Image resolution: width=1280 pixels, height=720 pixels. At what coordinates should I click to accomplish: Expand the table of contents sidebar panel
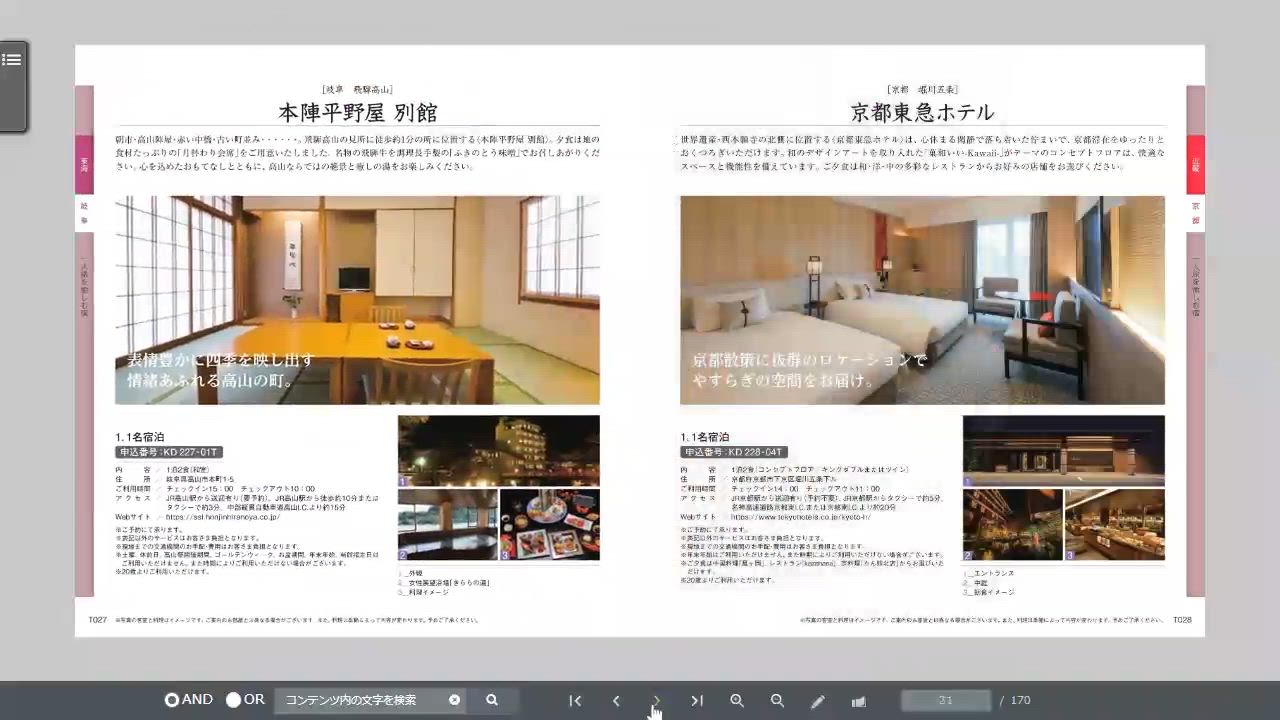coord(12,60)
